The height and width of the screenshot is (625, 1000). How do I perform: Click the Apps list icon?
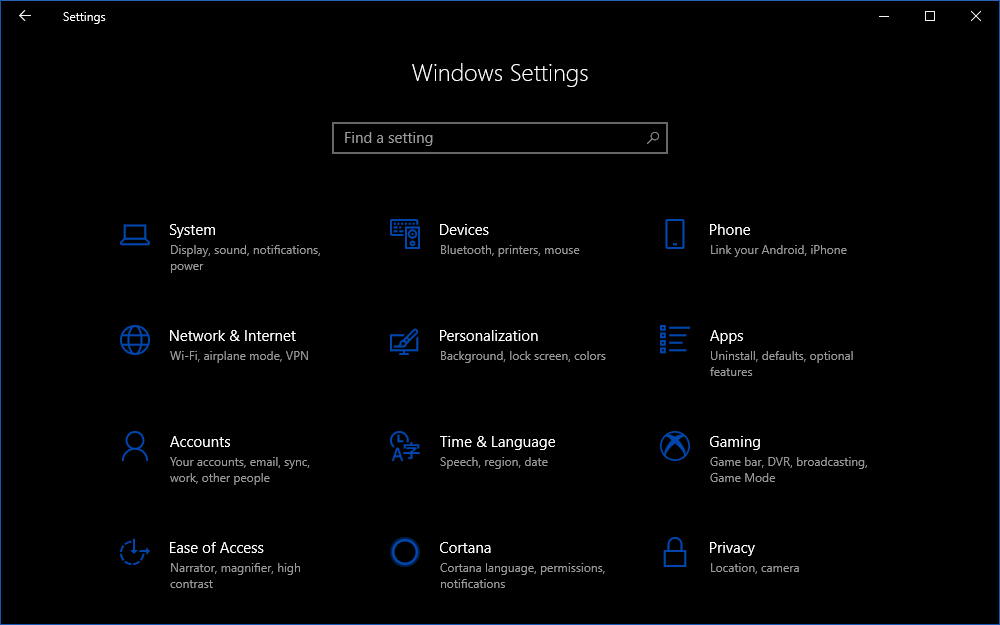(x=675, y=341)
